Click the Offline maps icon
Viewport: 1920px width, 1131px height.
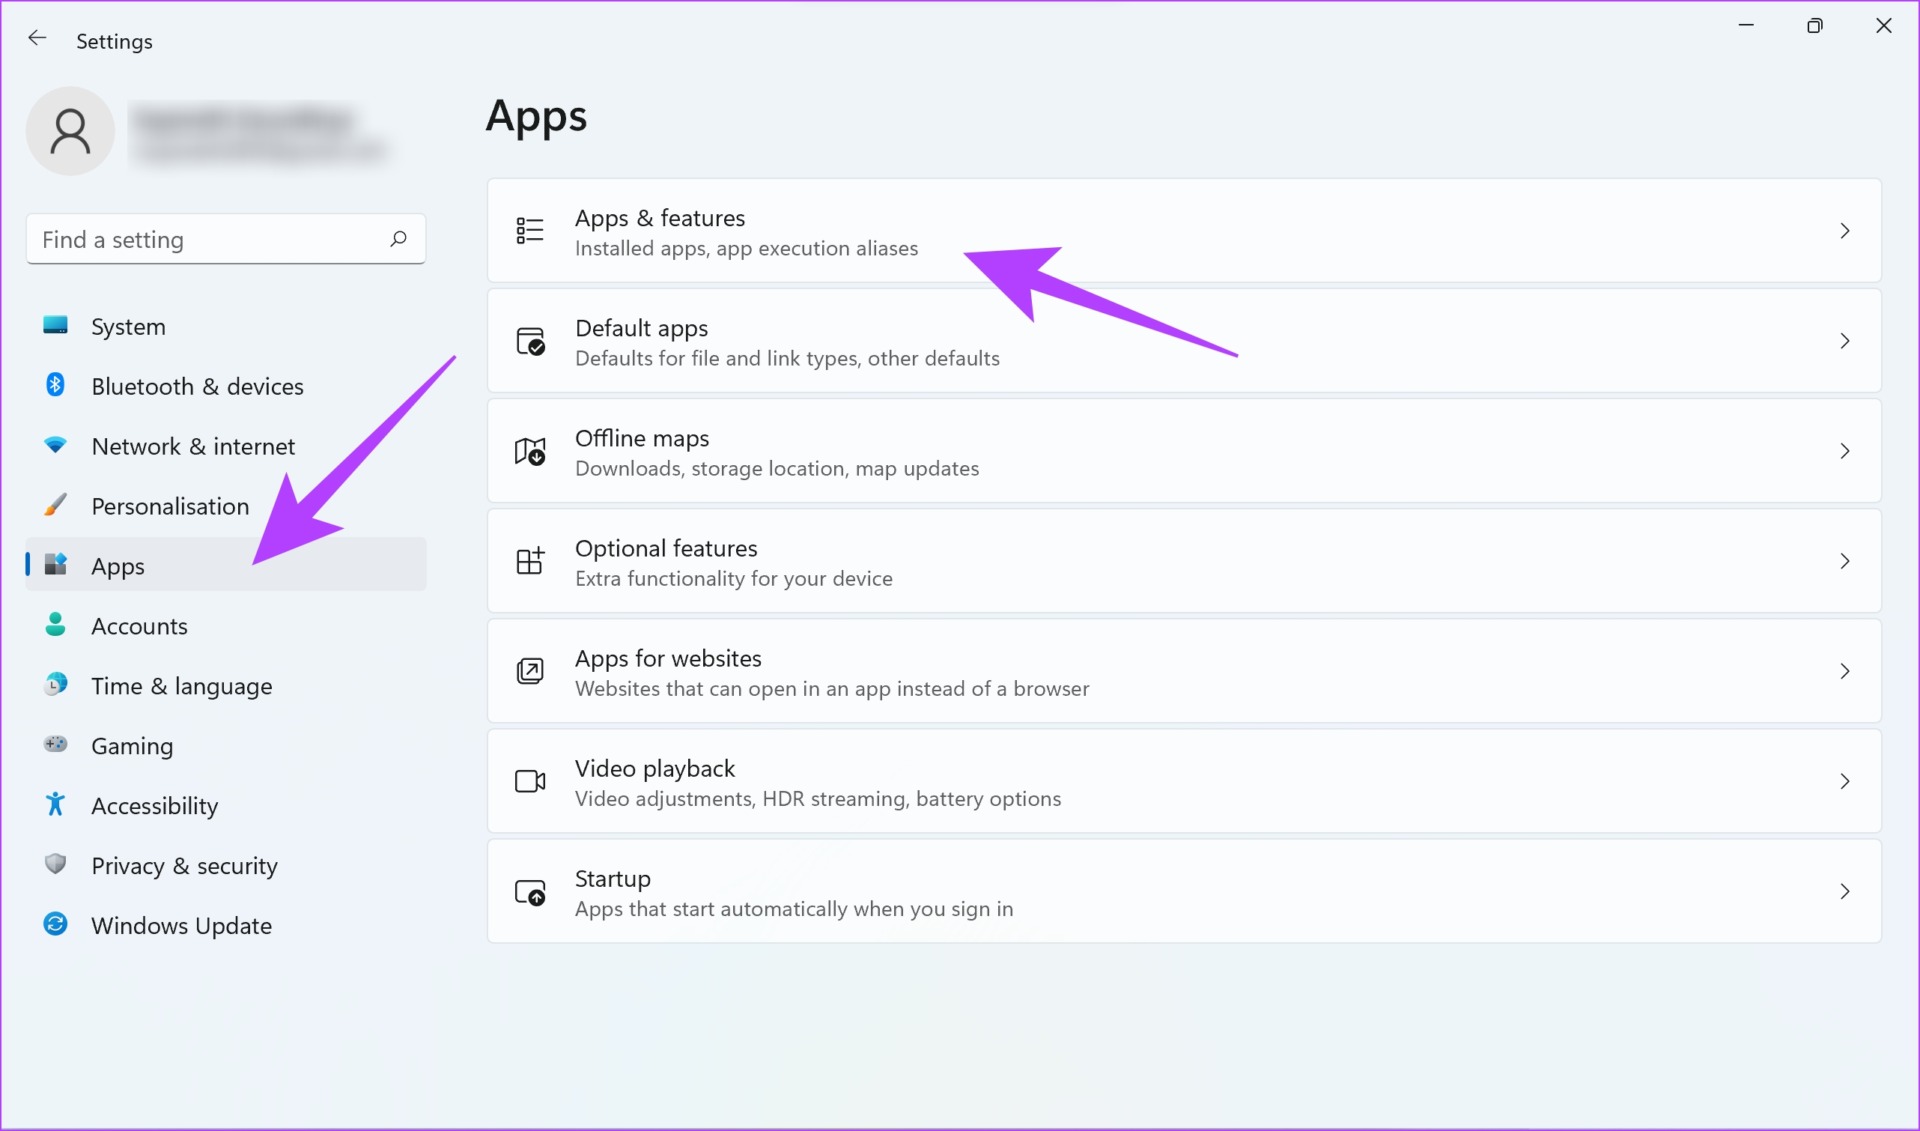coord(530,451)
